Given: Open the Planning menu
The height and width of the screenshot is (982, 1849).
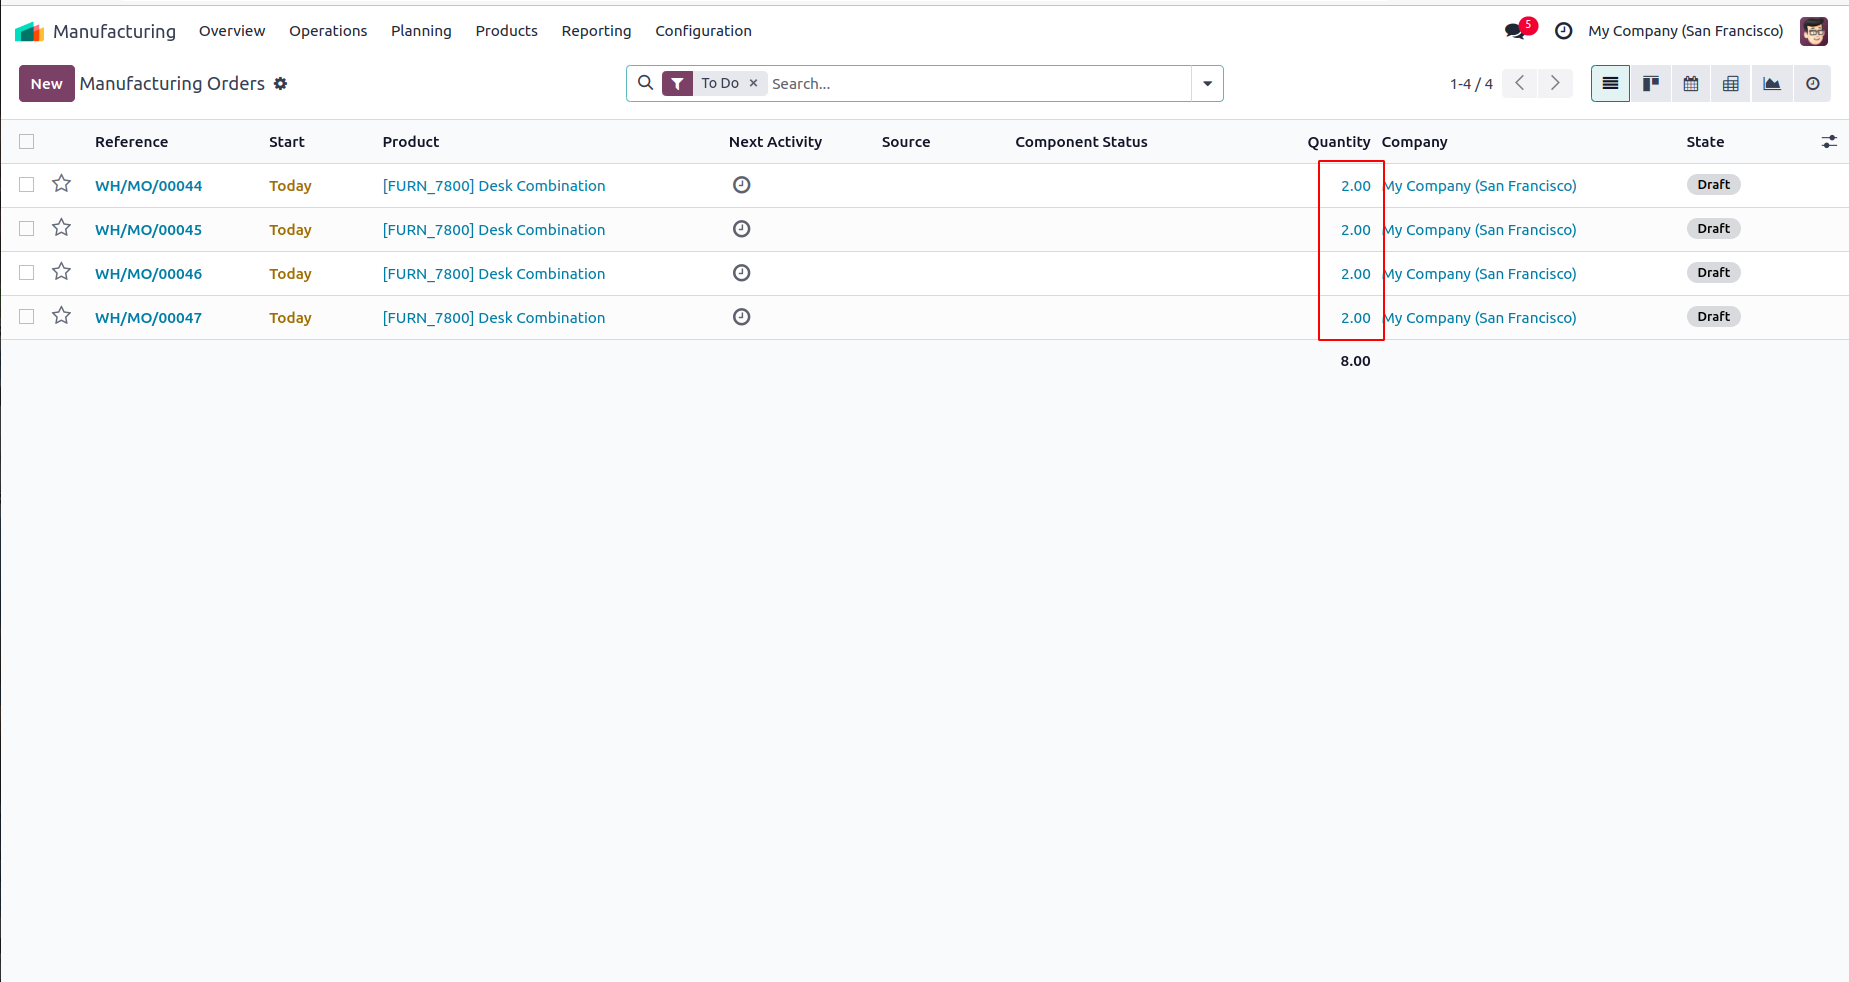Looking at the screenshot, I should click(421, 31).
